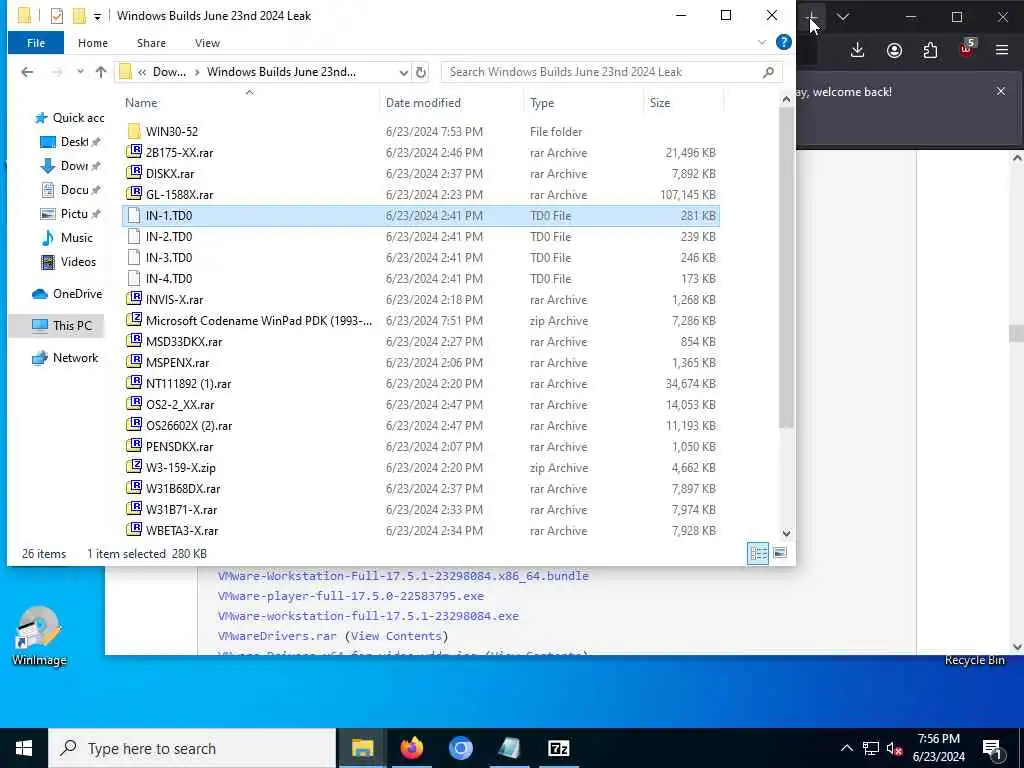
Task: Click the search magnifier icon in Explorer
Action: pos(769,72)
